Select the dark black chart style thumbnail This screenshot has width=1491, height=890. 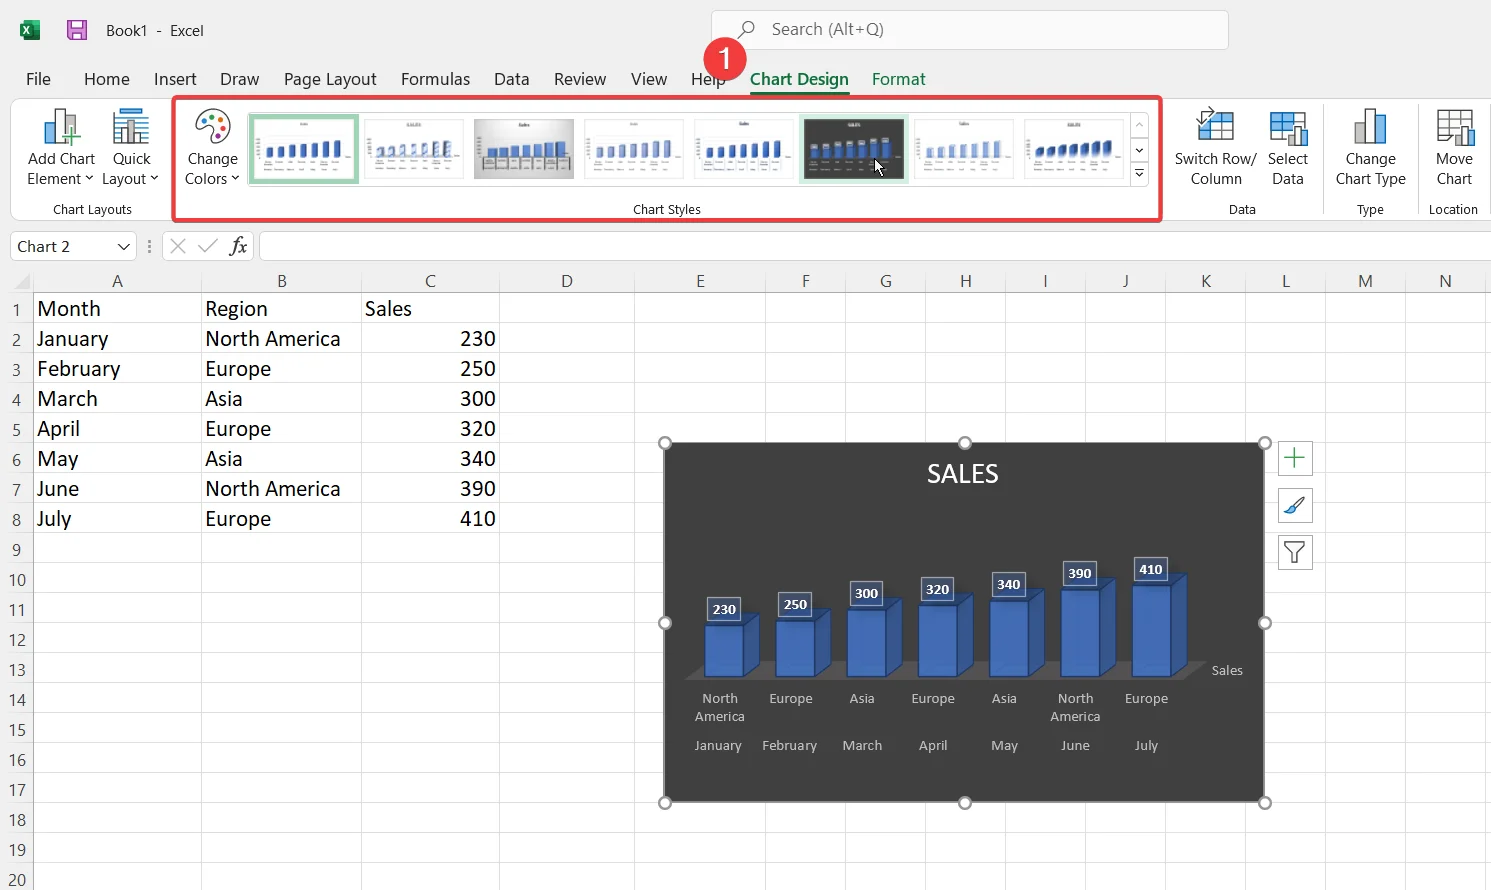click(x=854, y=149)
